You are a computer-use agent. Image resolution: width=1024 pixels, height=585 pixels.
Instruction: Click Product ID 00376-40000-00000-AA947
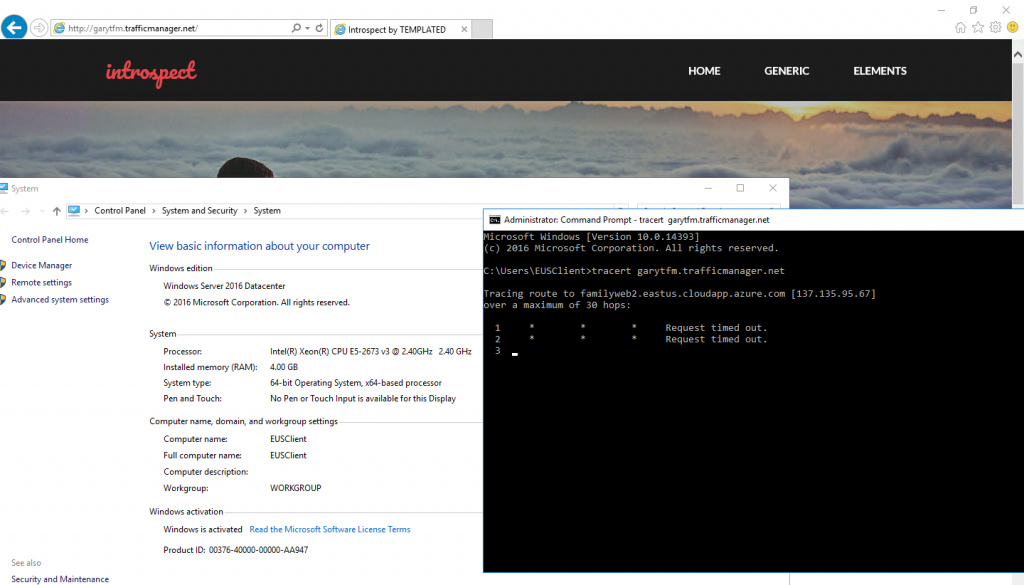pyautogui.click(x=236, y=550)
